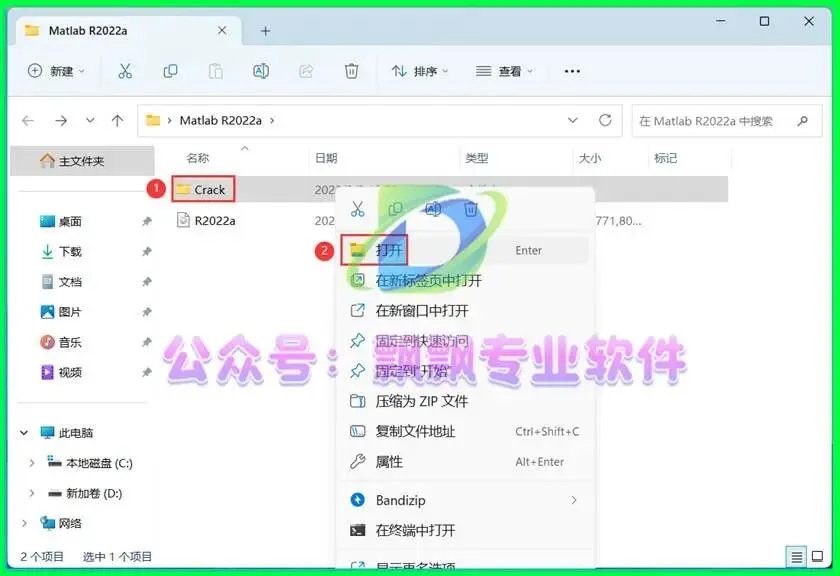This screenshot has width=840, height=576.
Task: Select the Crack folder
Action: coord(204,189)
